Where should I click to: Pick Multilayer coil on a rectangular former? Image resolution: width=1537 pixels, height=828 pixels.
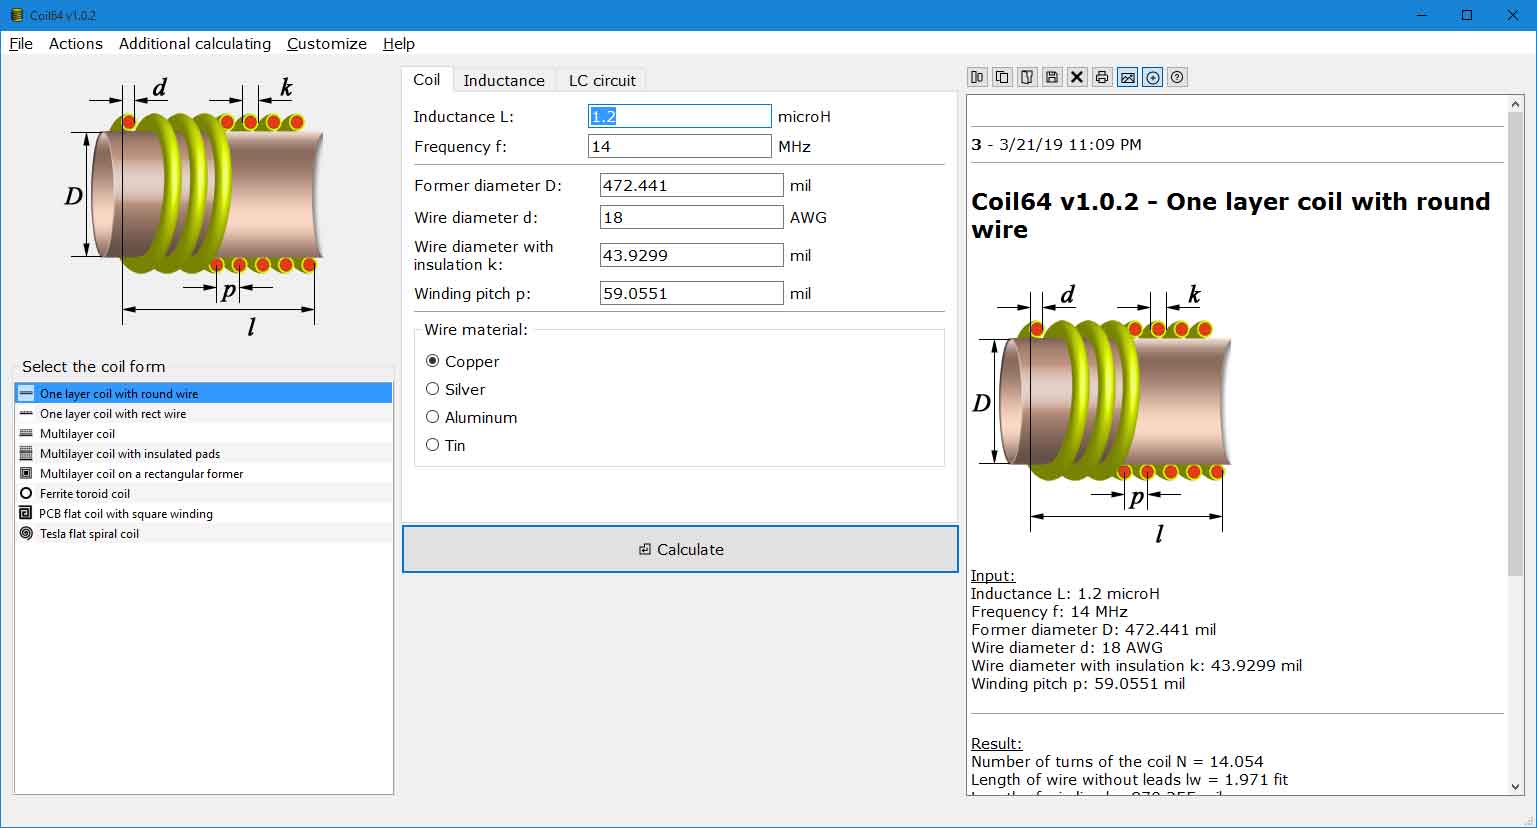(x=204, y=473)
